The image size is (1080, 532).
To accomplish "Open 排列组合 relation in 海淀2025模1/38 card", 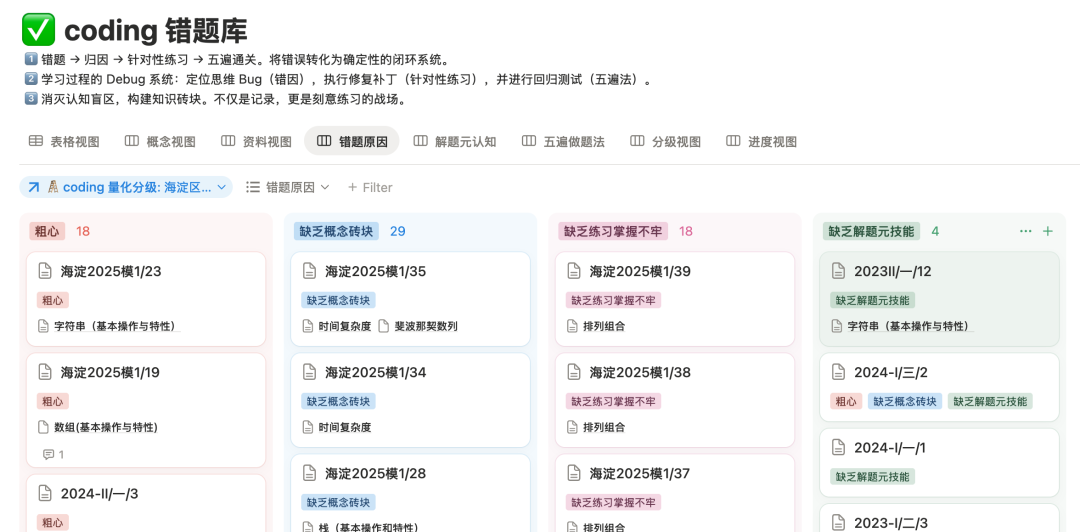I will point(596,427).
